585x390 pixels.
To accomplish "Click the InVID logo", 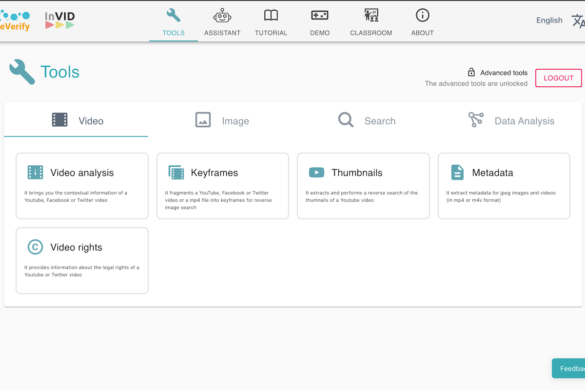I will tap(60, 20).
